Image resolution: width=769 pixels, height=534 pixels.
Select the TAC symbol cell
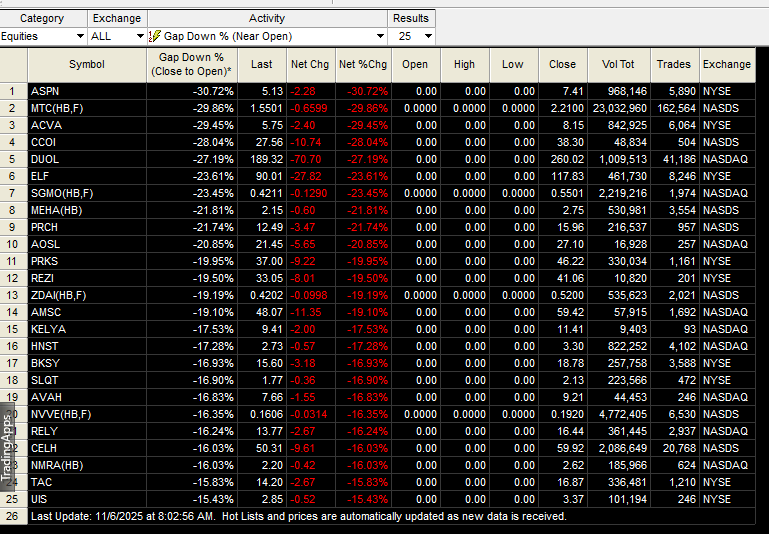click(x=87, y=483)
